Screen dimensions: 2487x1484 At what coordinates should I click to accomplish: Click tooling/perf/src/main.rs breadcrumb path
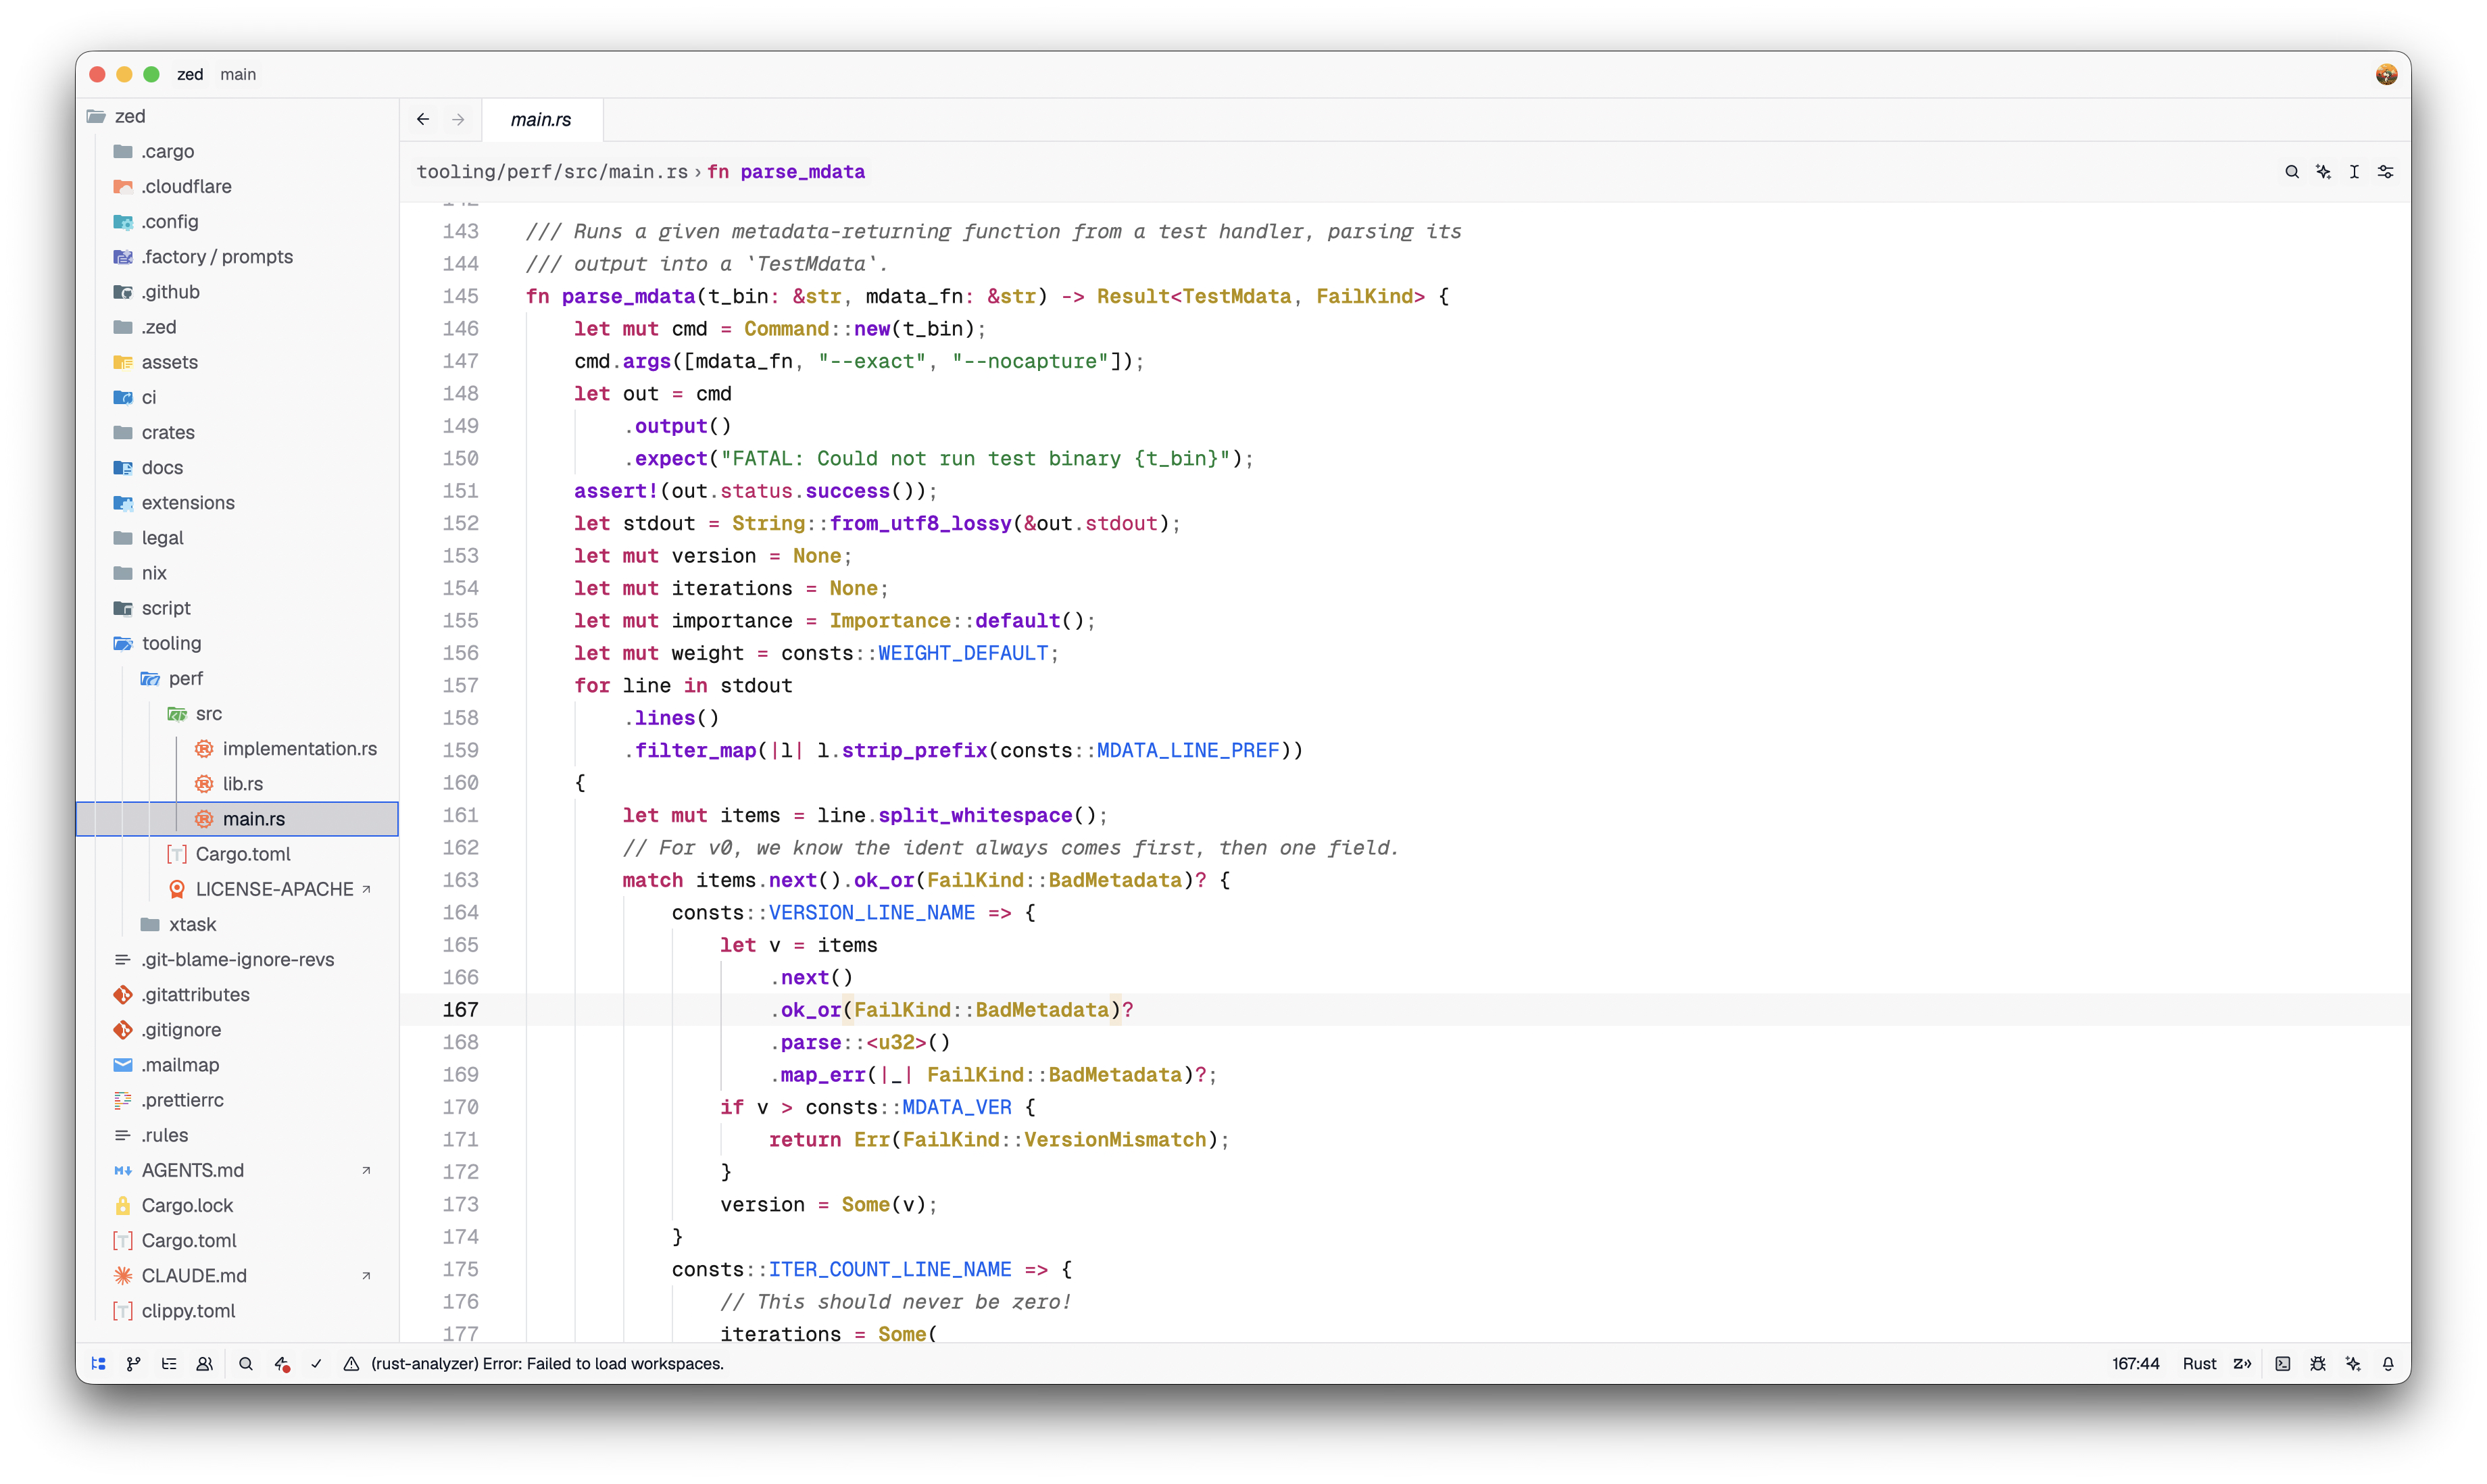(552, 172)
